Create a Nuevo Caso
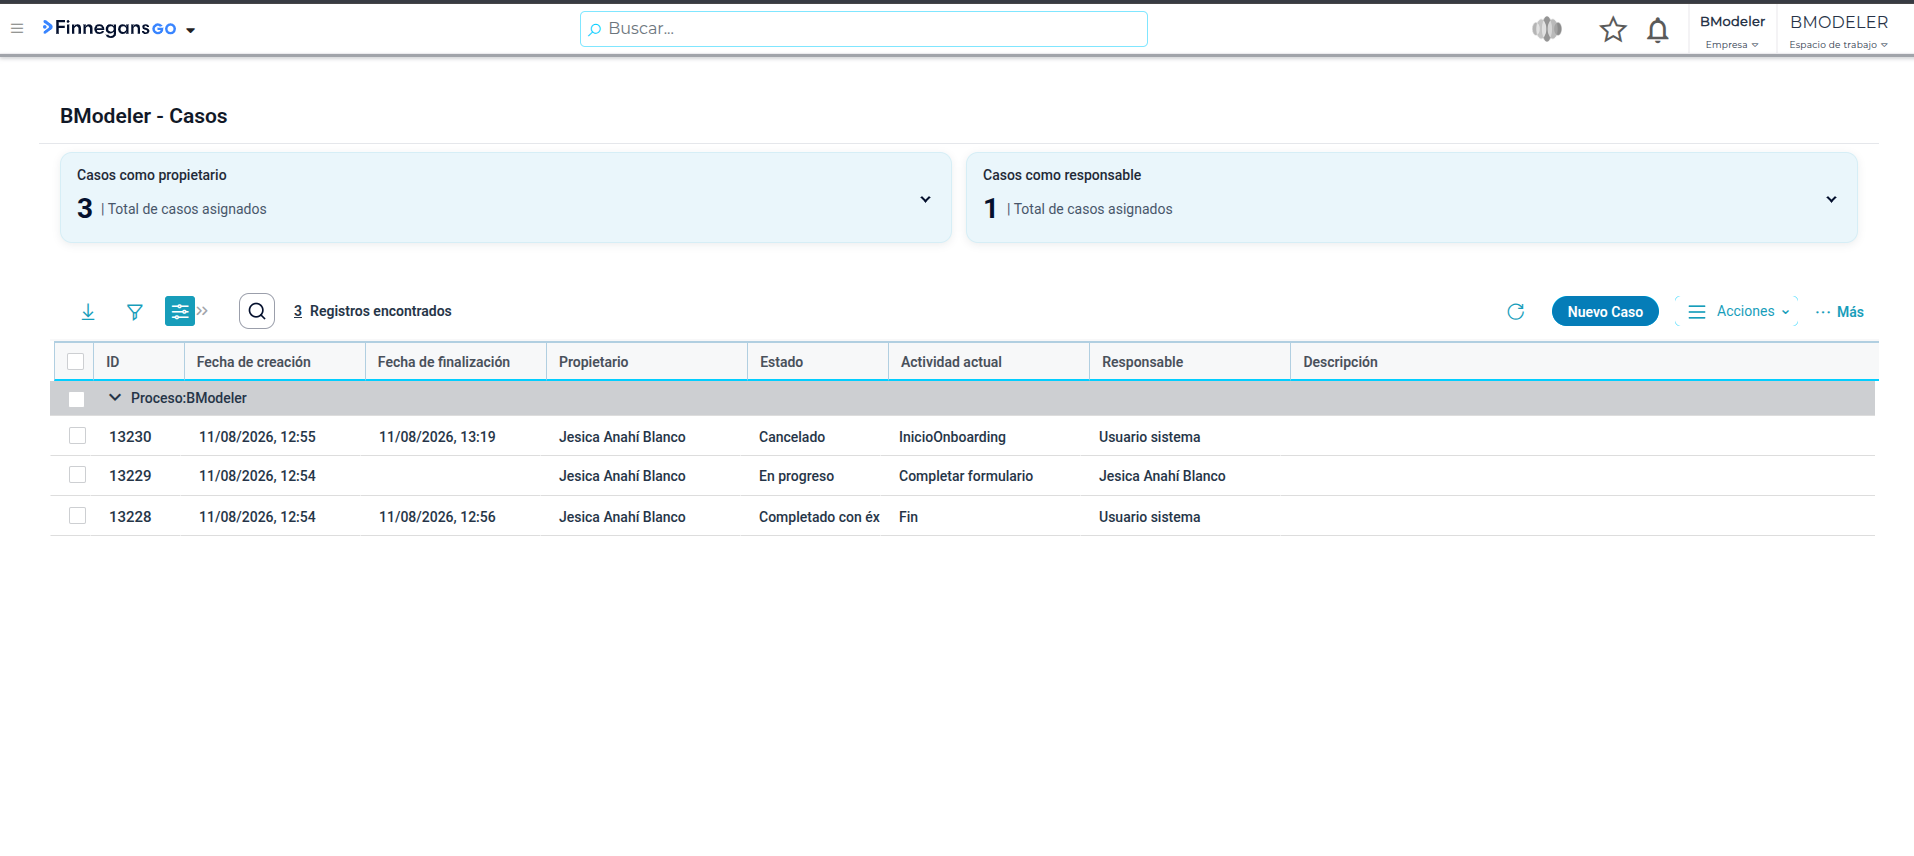Viewport: 1914px width, 856px height. tap(1605, 312)
